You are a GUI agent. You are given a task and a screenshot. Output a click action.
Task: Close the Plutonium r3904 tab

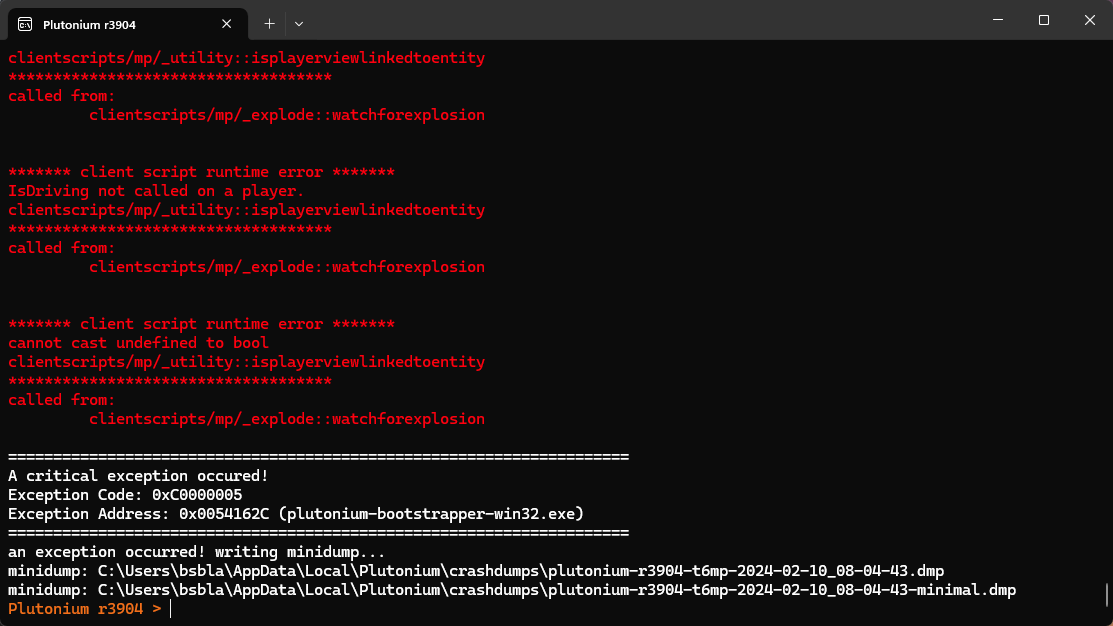(x=227, y=23)
